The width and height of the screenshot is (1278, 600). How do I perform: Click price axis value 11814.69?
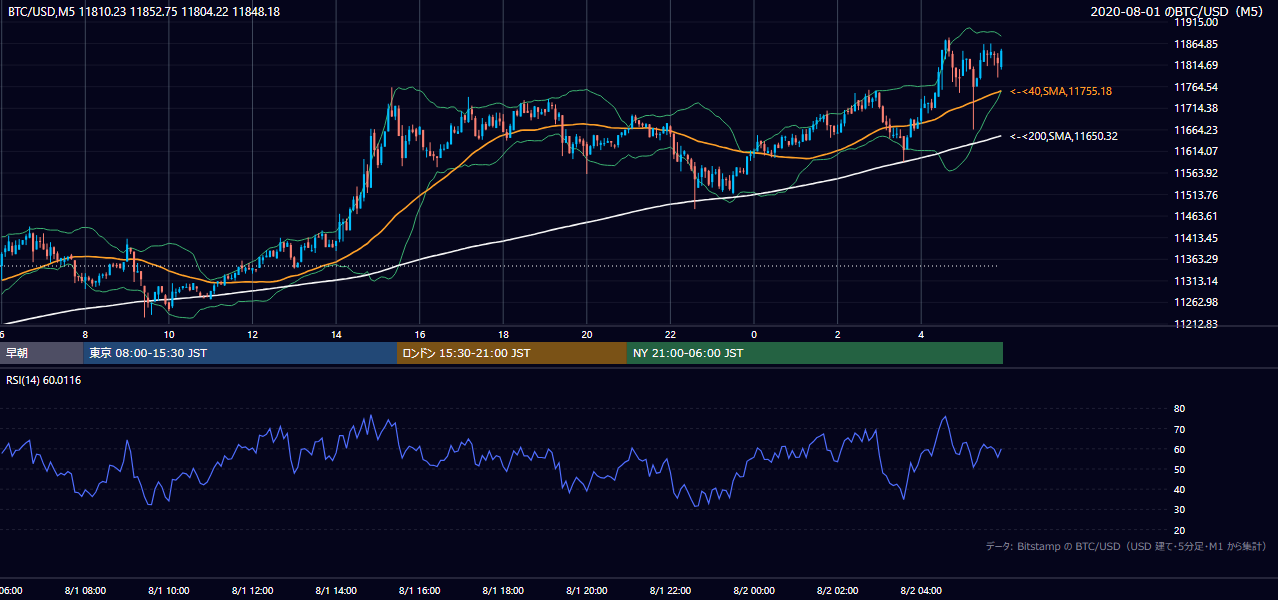[x=1196, y=65]
